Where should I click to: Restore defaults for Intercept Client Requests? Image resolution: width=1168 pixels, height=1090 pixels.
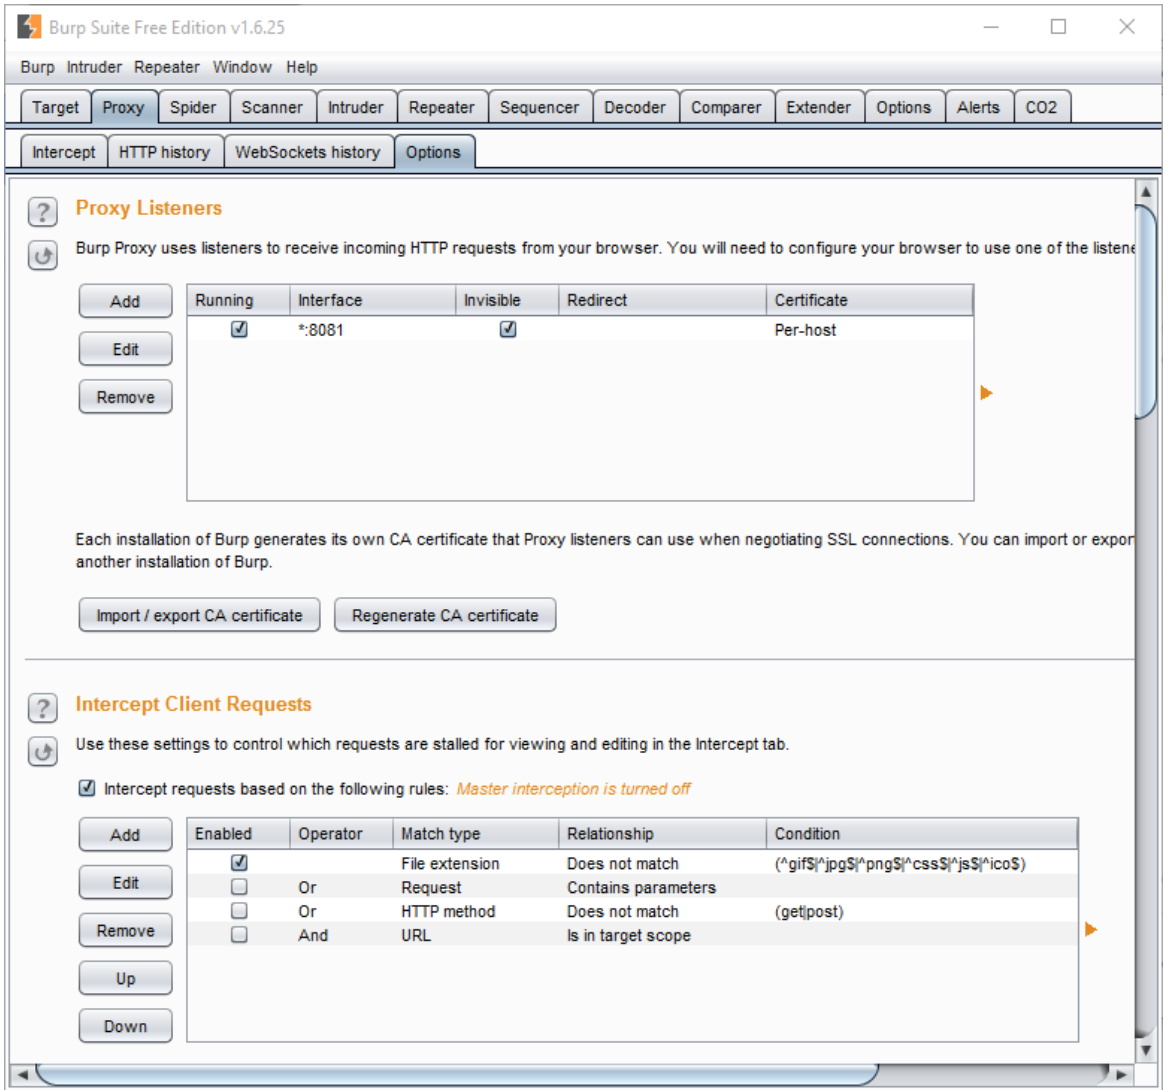click(42, 752)
